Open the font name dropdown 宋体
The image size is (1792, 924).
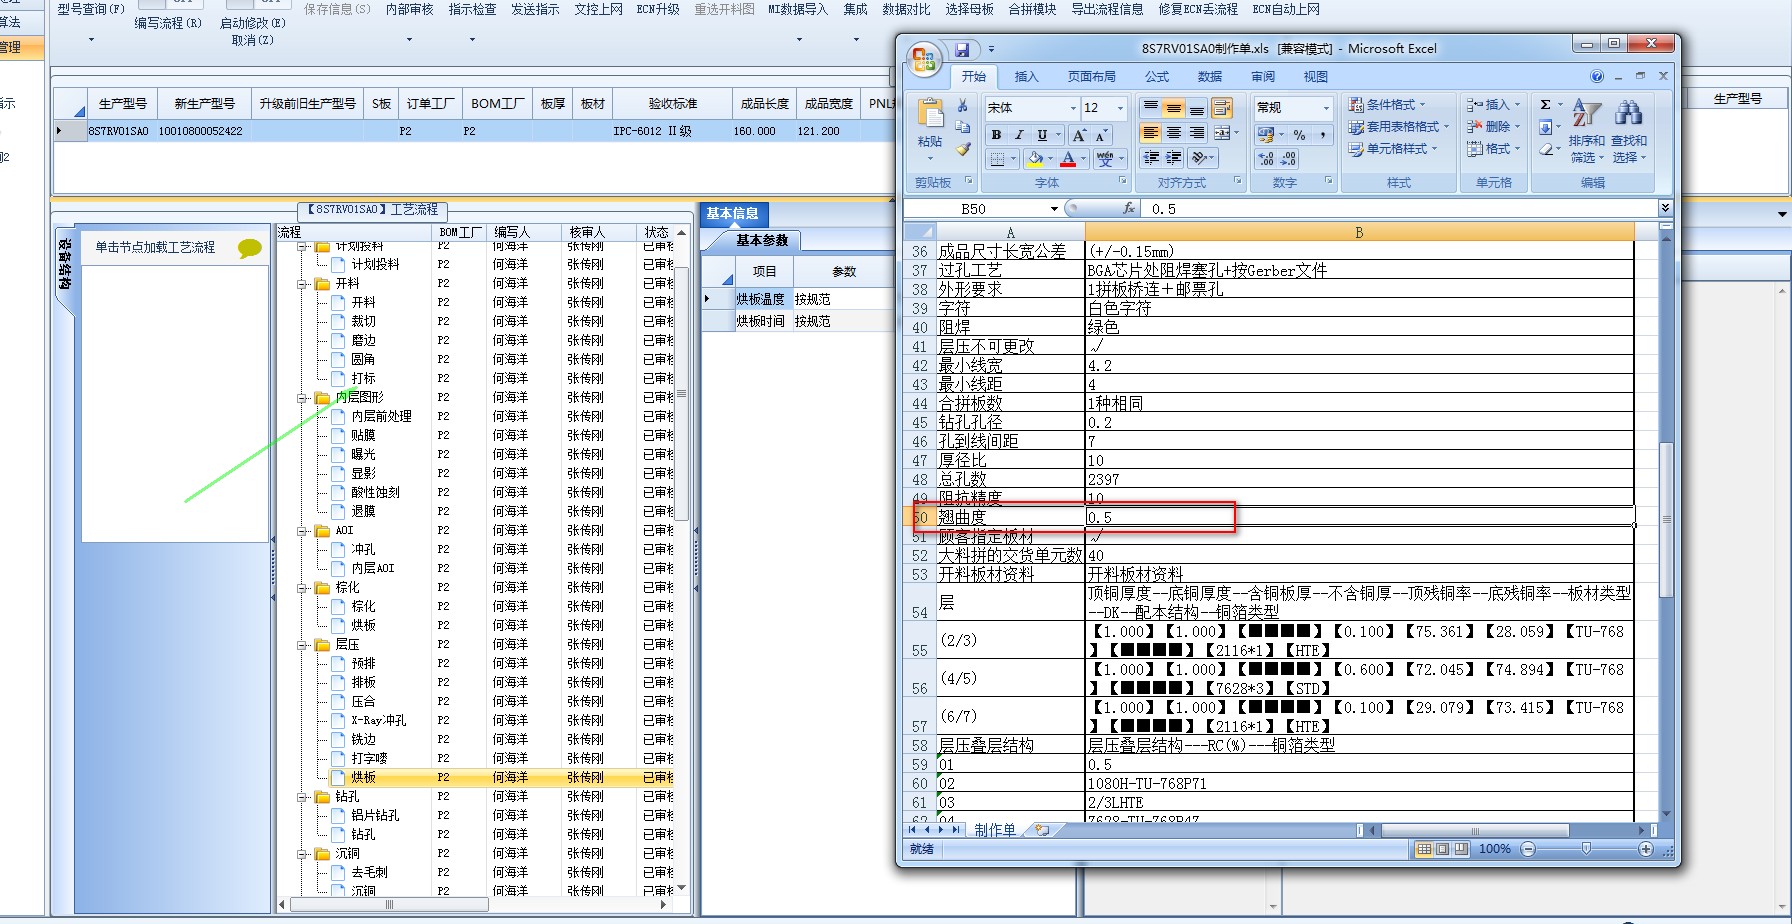[x=1073, y=108]
